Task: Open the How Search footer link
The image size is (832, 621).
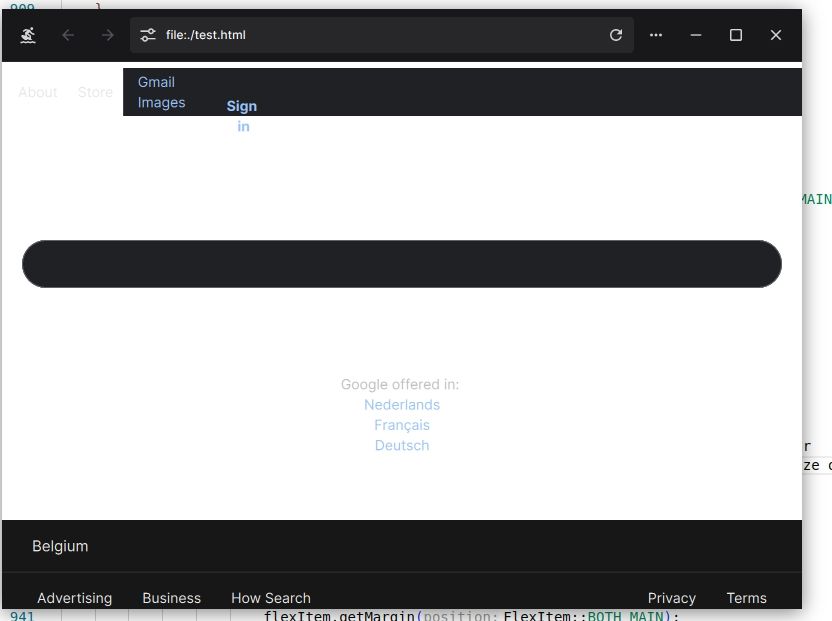Action: point(271,598)
